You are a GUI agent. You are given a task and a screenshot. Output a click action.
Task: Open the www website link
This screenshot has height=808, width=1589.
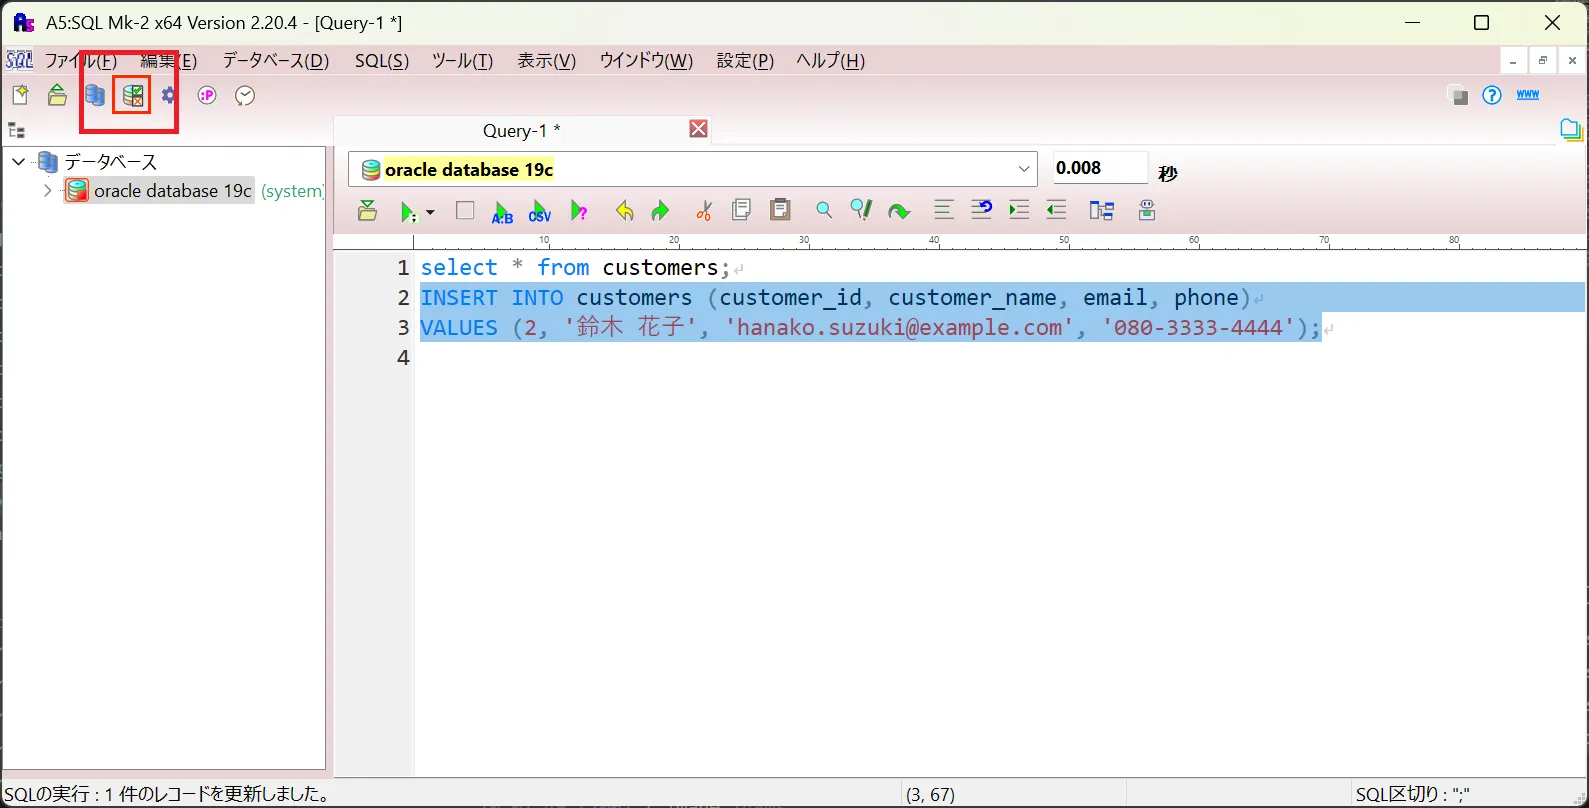(x=1528, y=94)
